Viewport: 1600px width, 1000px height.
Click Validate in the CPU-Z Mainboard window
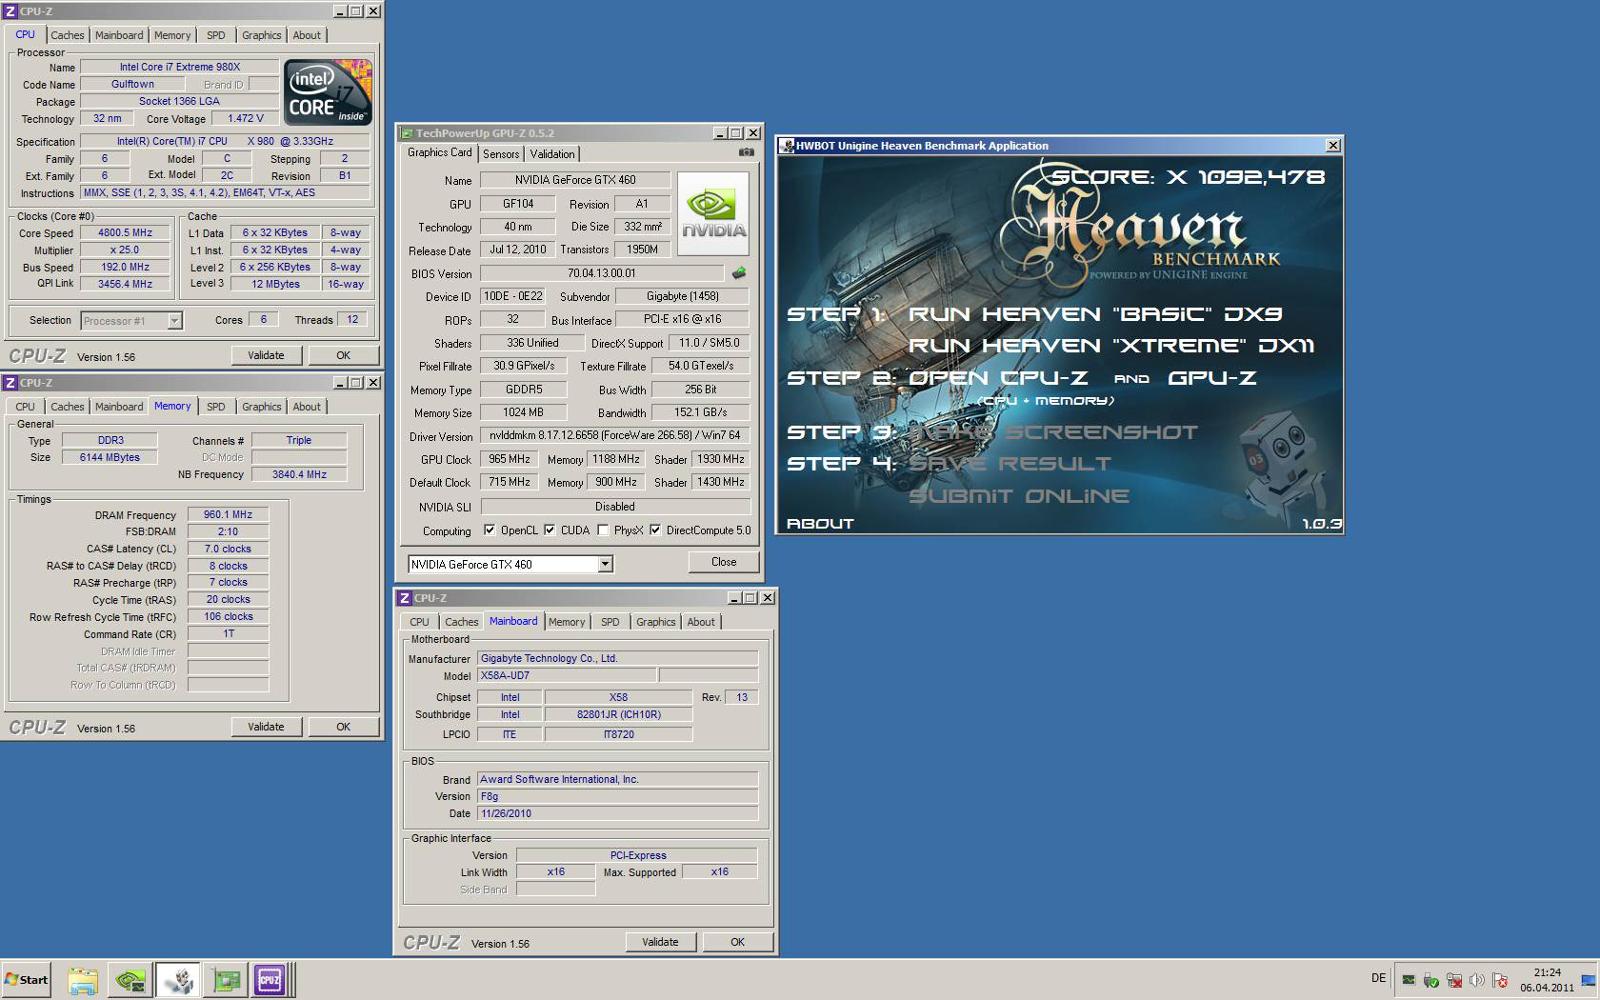[x=660, y=942]
